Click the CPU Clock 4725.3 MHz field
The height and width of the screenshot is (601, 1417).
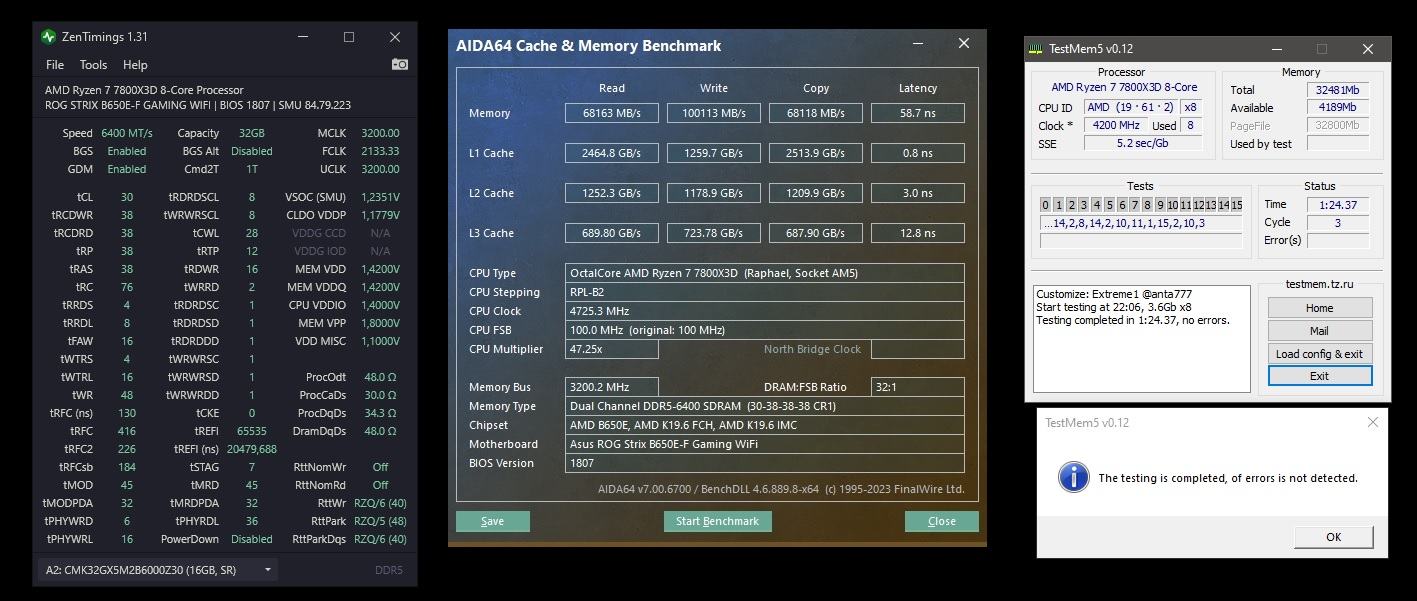coord(764,311)
